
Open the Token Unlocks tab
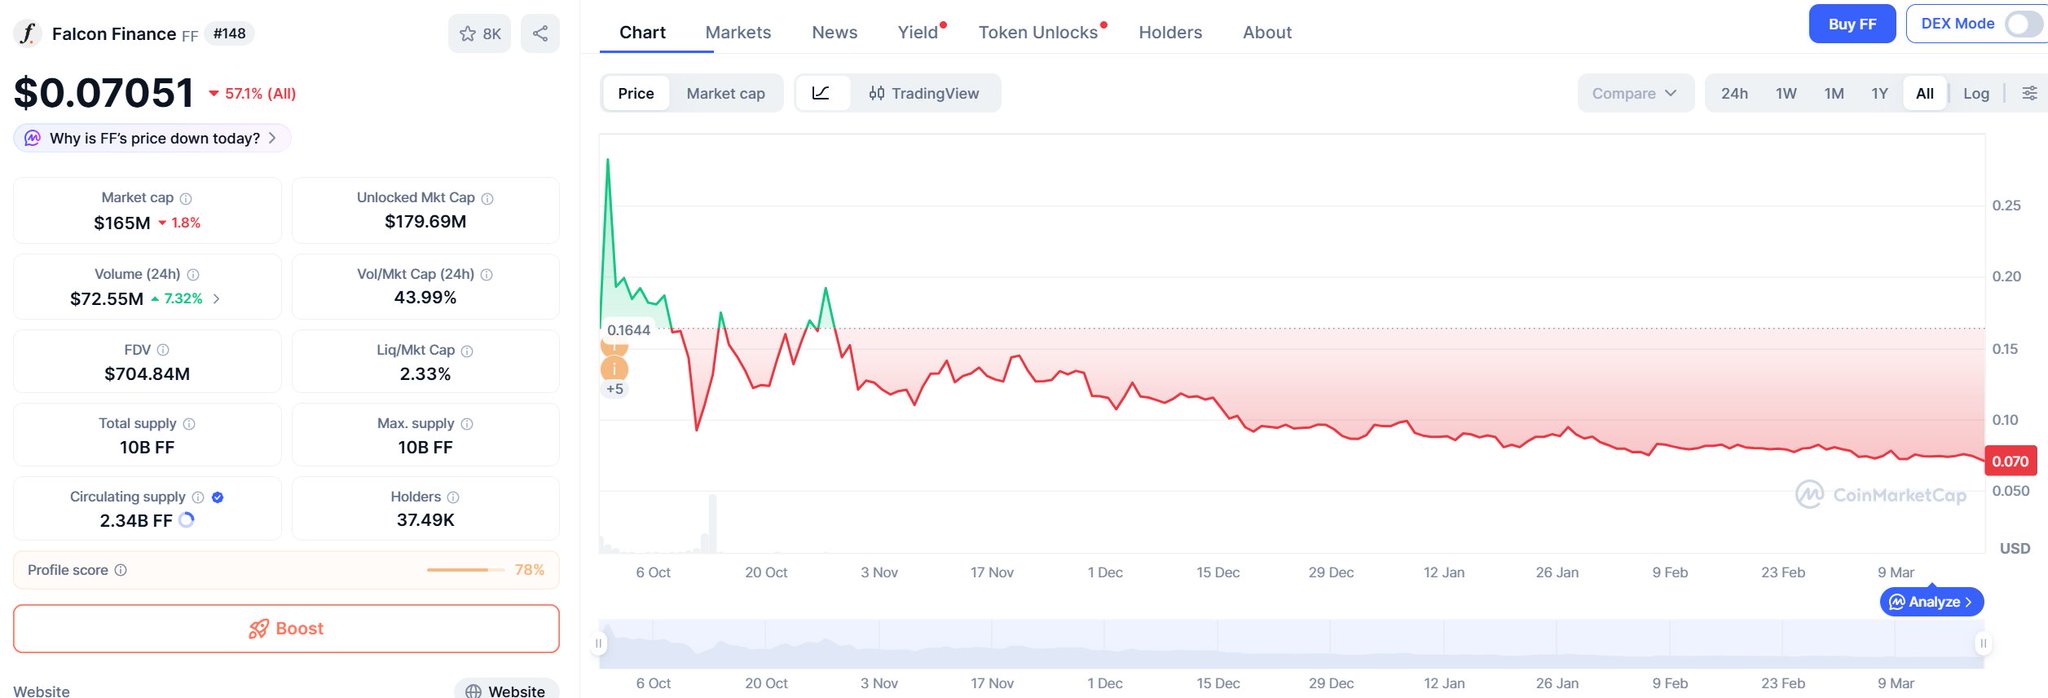[x=1040, y=32]
